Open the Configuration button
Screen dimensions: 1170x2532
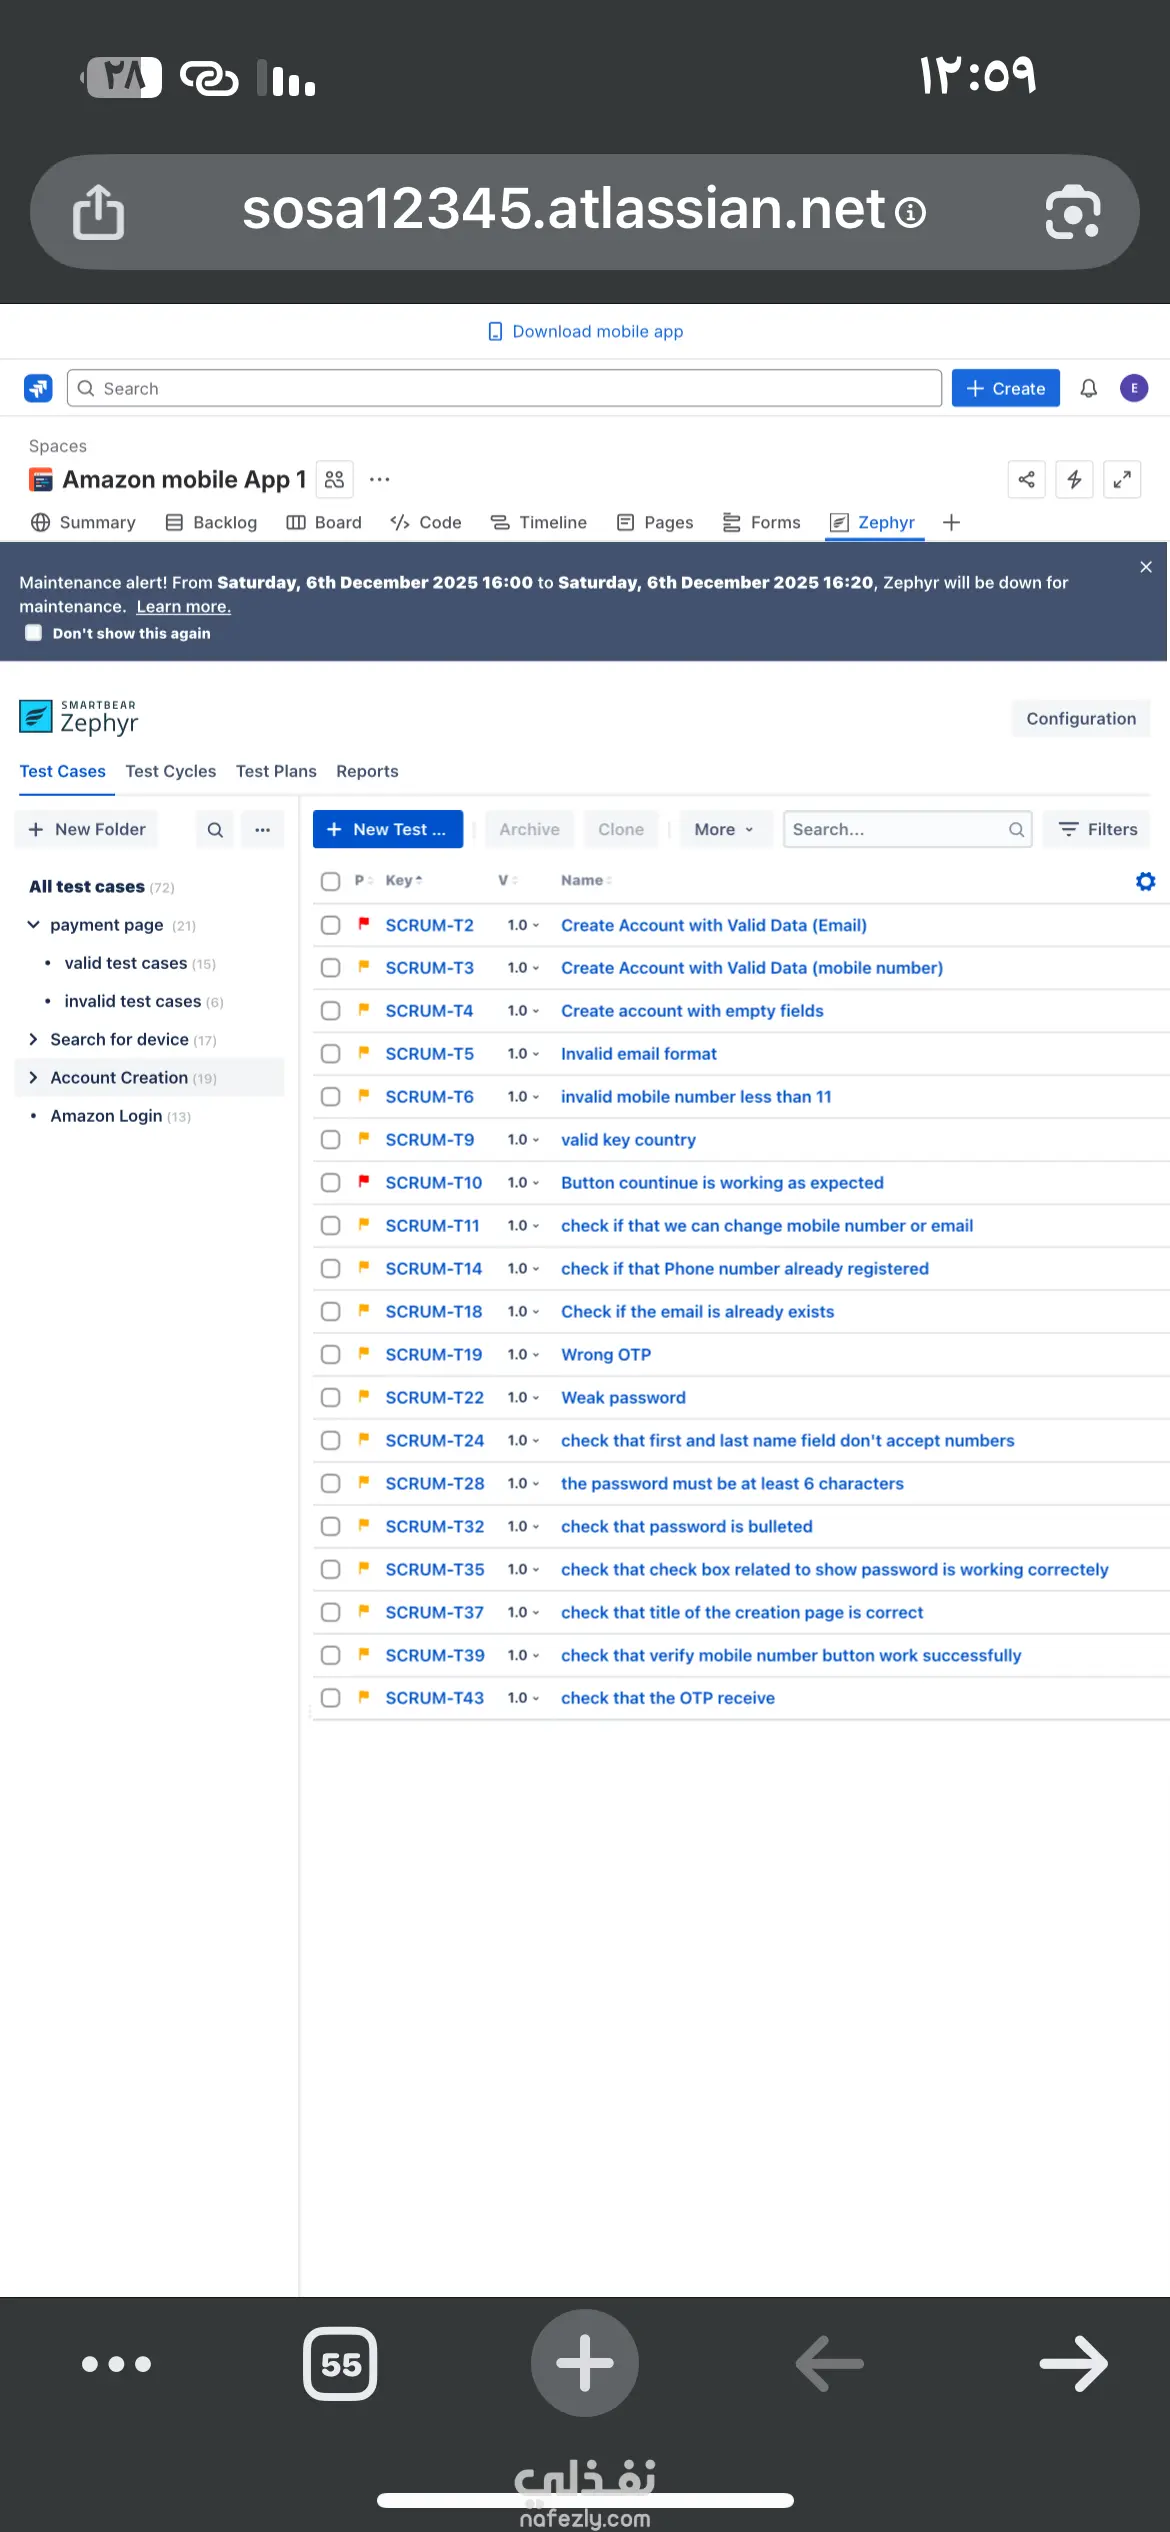pos(1081,718)
